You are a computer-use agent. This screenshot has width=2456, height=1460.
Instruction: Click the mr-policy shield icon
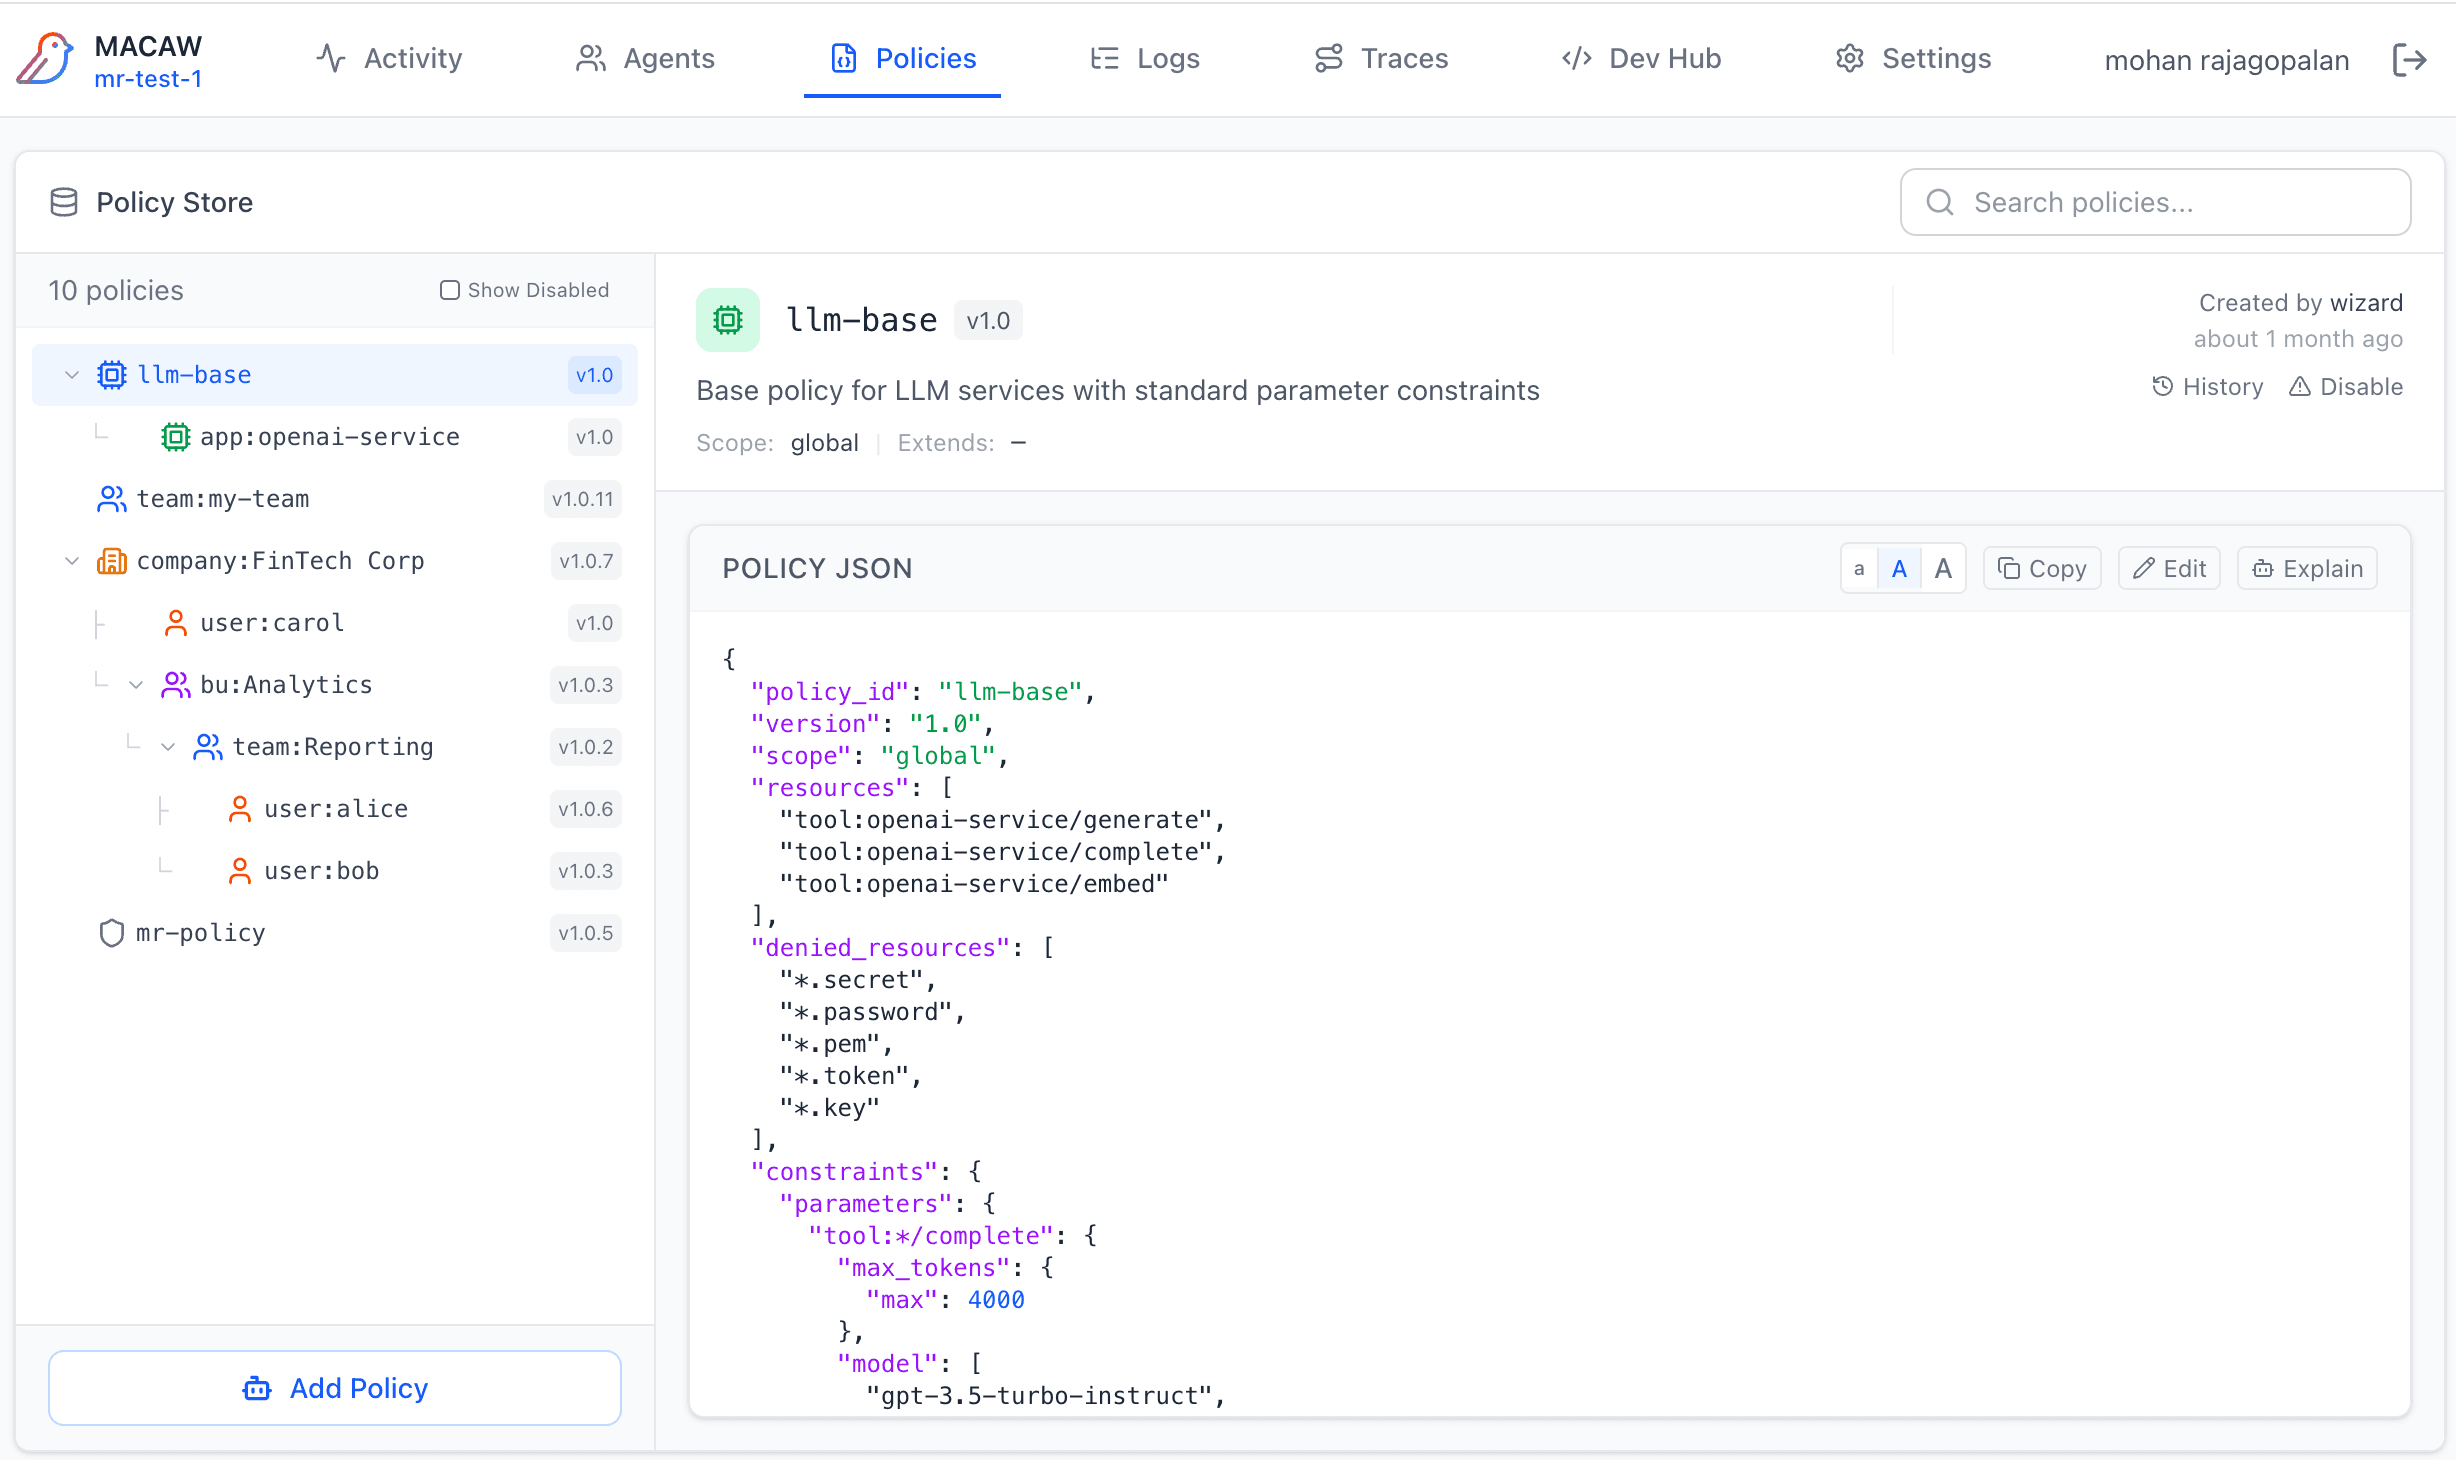(111, 933)
